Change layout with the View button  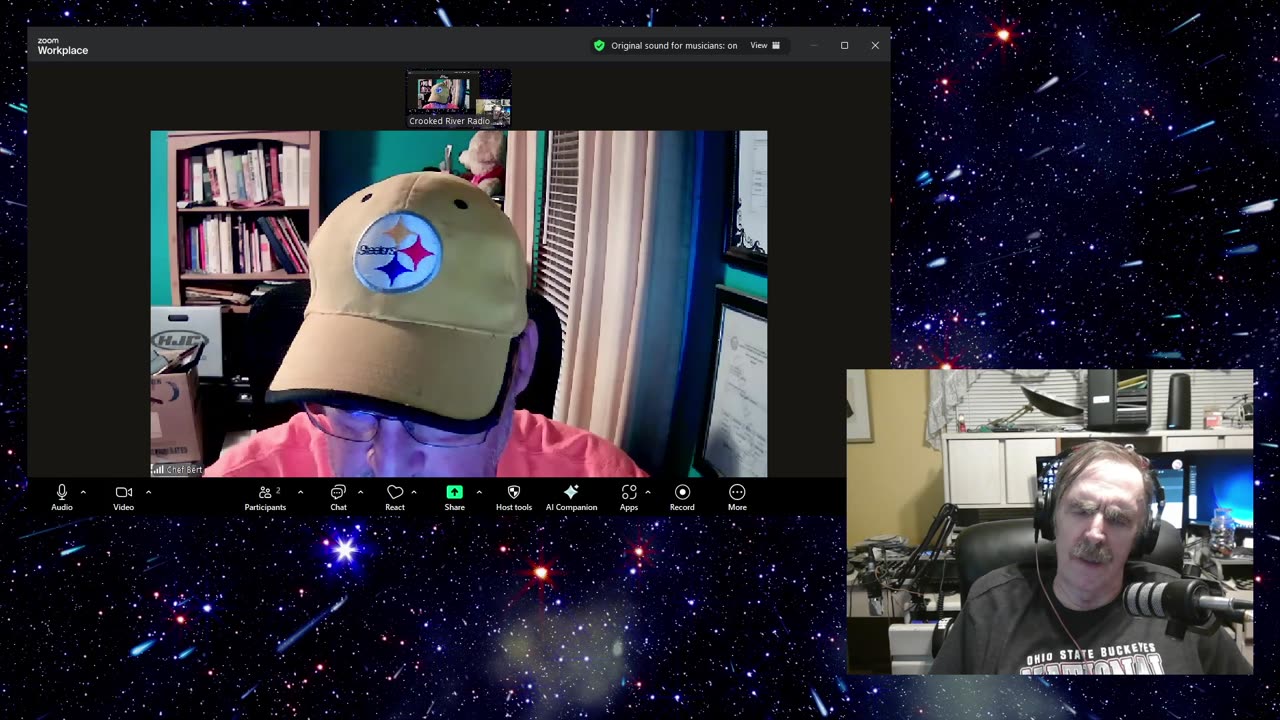point(765,45)
